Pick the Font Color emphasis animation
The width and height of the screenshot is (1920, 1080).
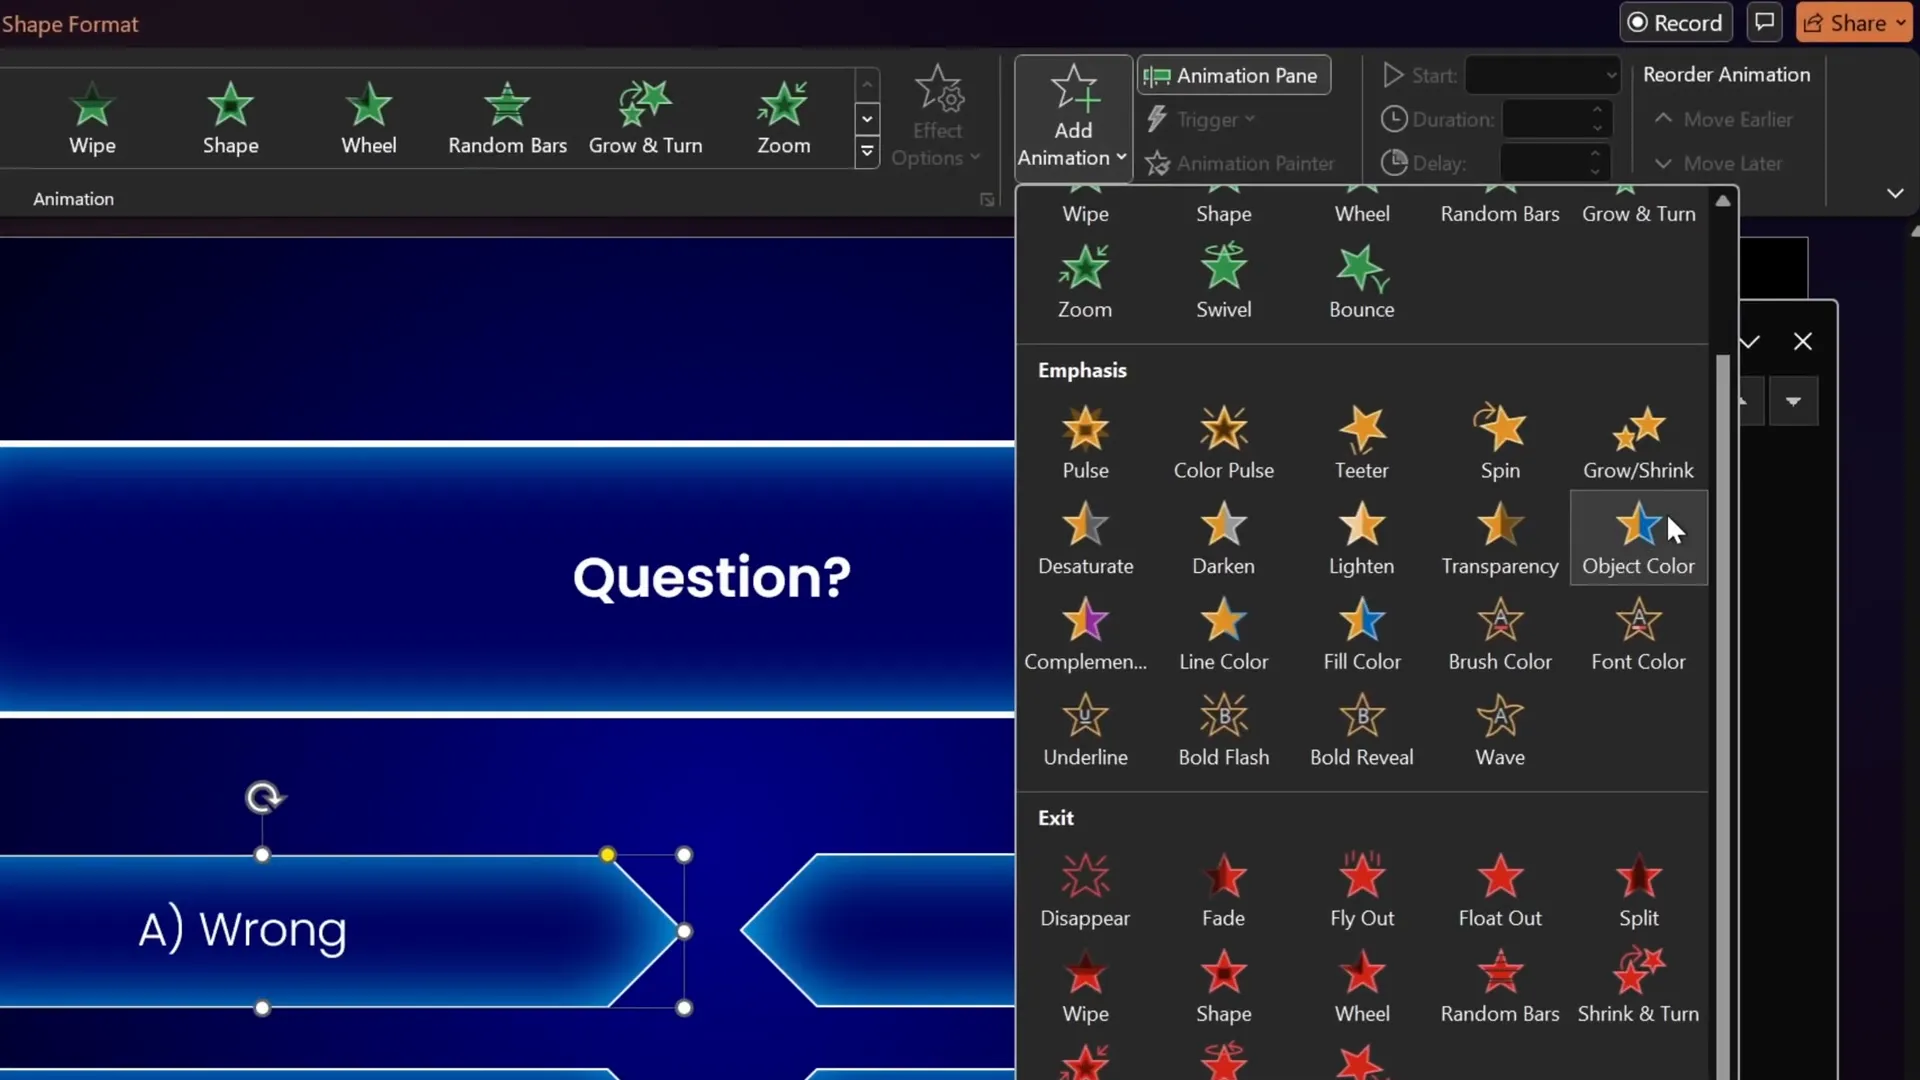click(1638, 635)
